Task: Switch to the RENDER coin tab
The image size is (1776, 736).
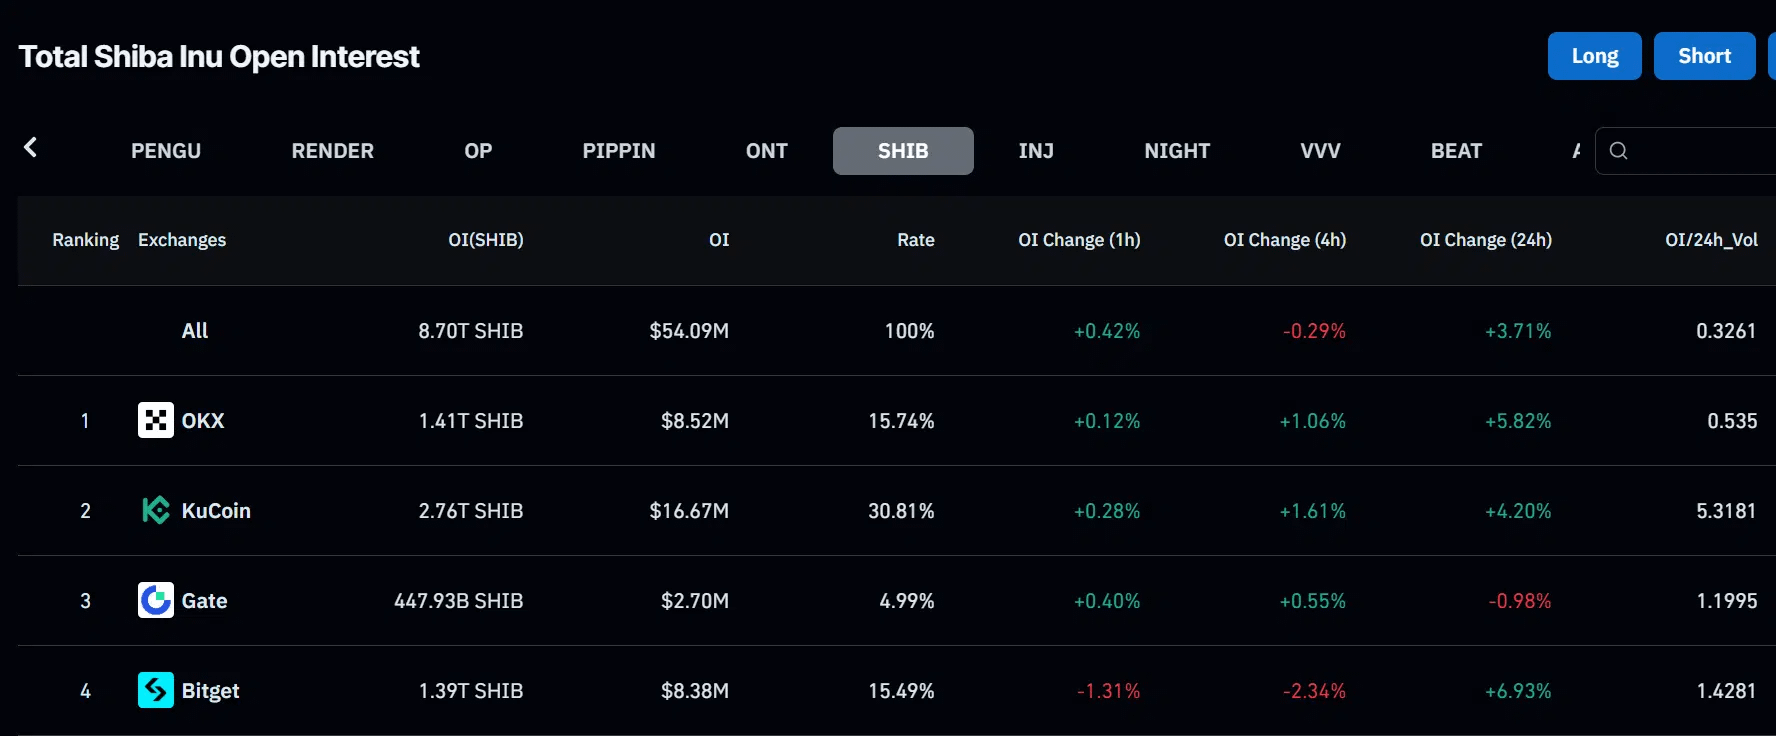Action: [x=332, y=151]
